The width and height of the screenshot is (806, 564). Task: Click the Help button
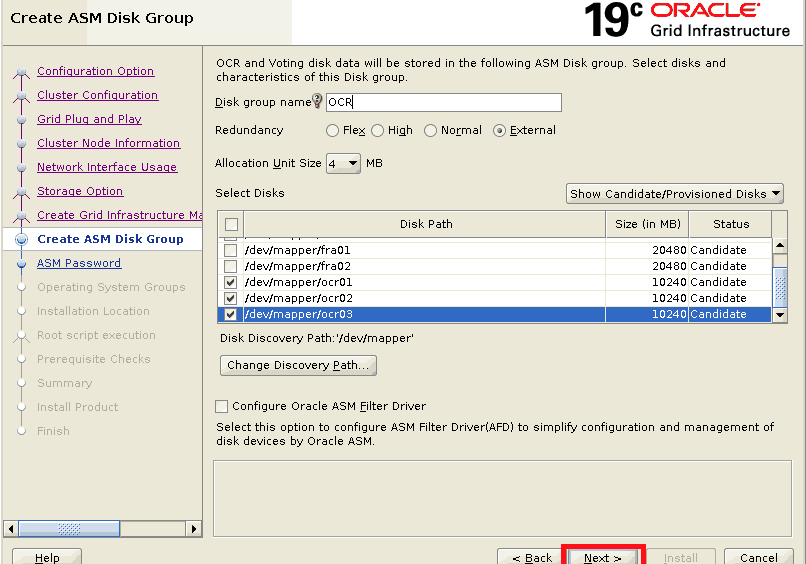(47, 557)
